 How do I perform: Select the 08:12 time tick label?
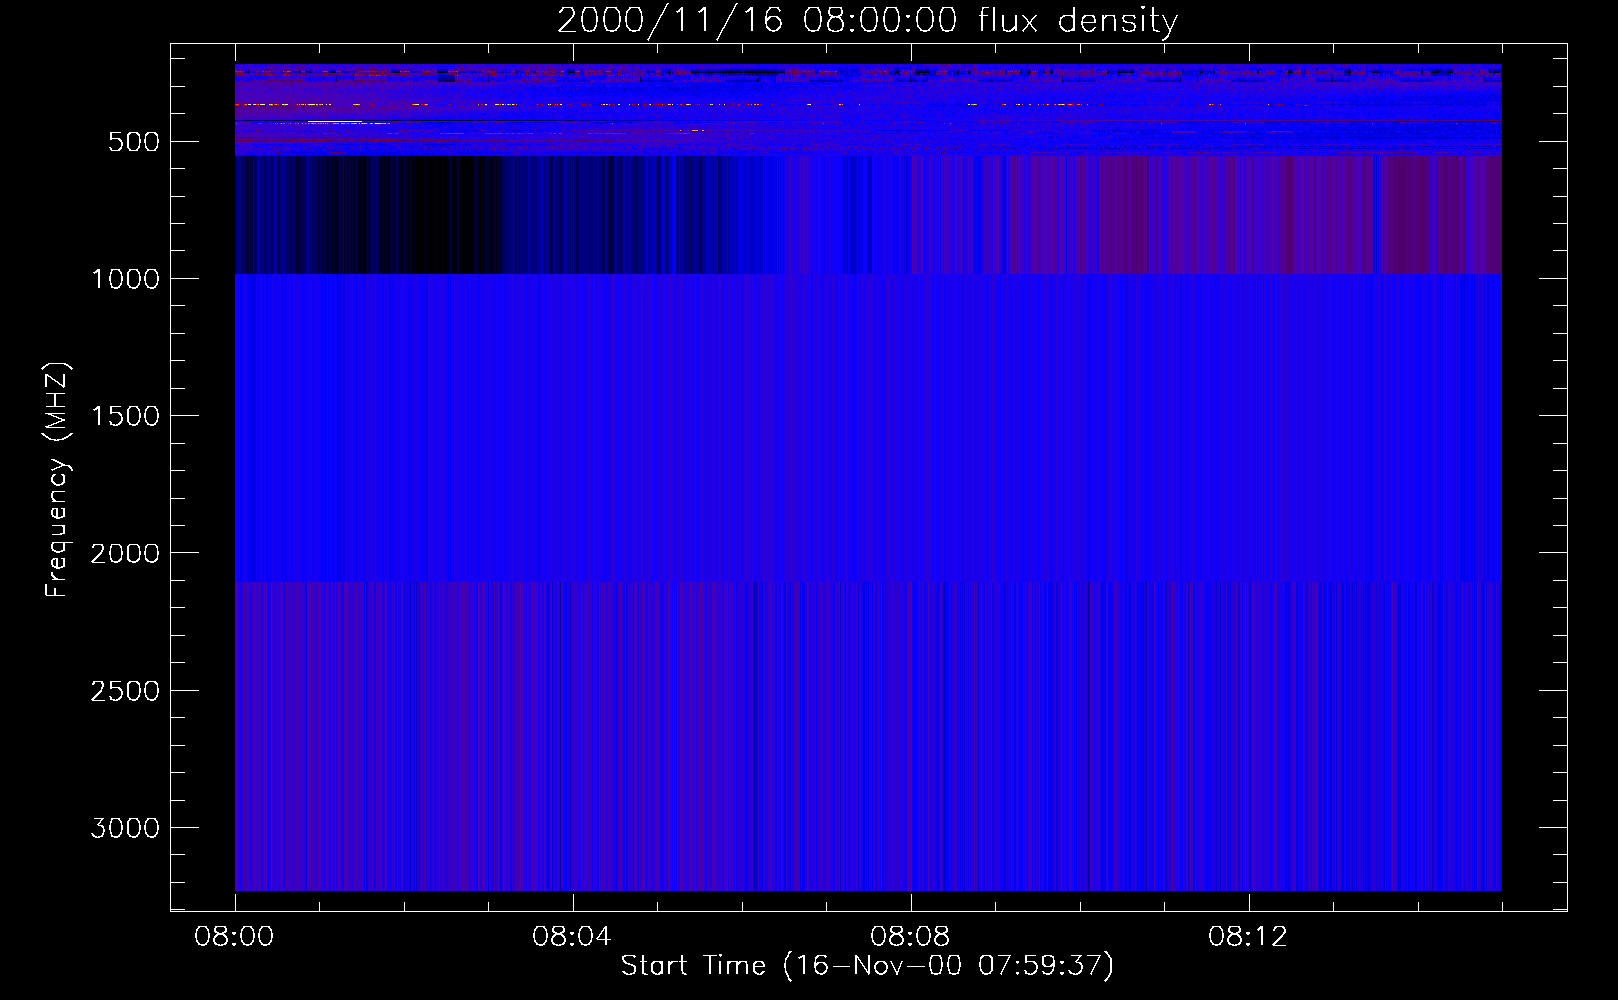(x=1248, y=937)
